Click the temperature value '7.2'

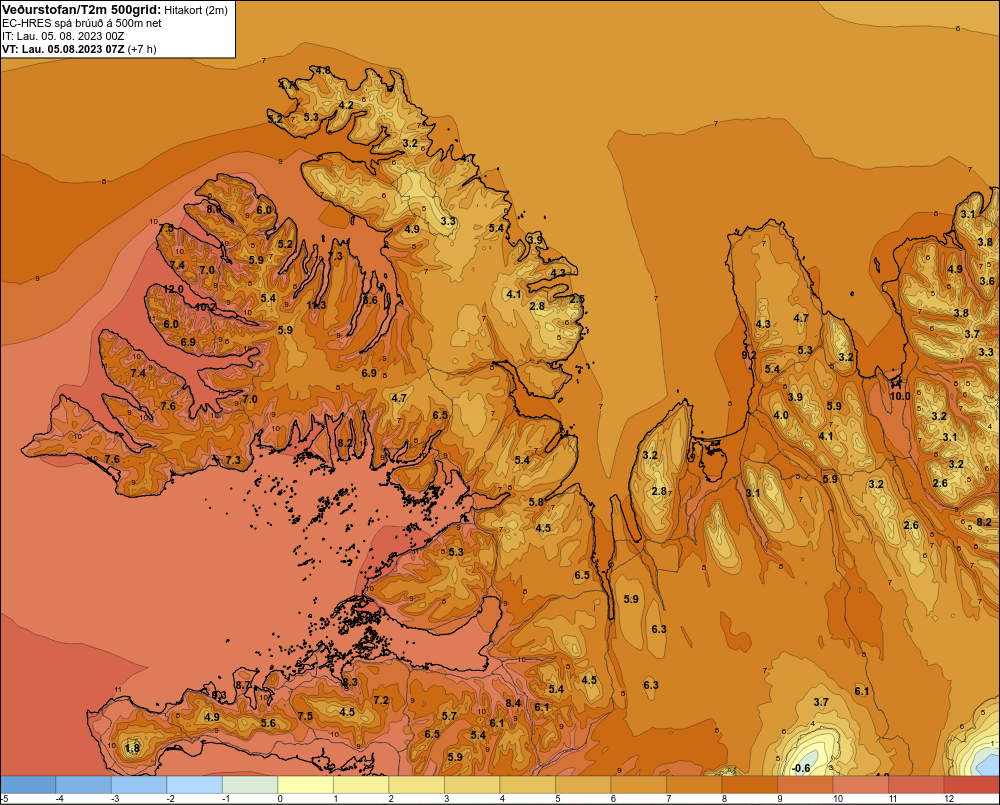381,700
